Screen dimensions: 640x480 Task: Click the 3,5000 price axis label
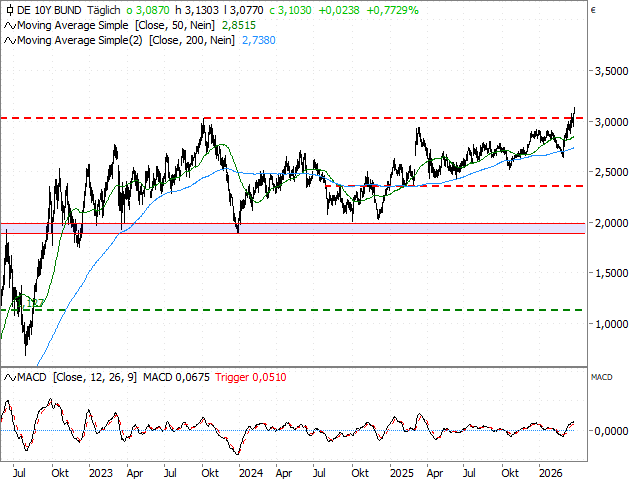coord(610,72)
